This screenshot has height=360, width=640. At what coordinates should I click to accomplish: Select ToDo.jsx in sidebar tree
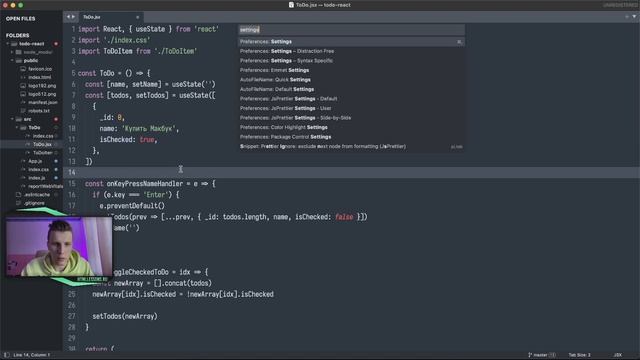(42, 144)
